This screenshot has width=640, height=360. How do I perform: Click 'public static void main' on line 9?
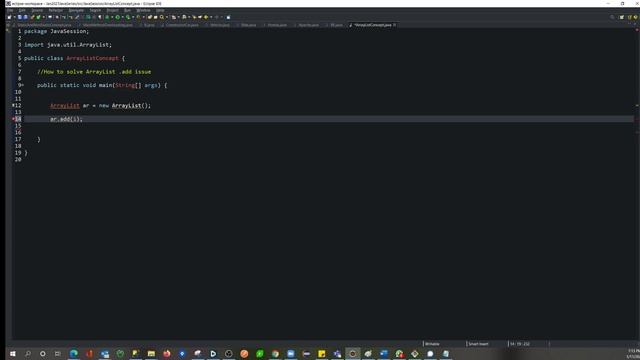coord(75,85)
